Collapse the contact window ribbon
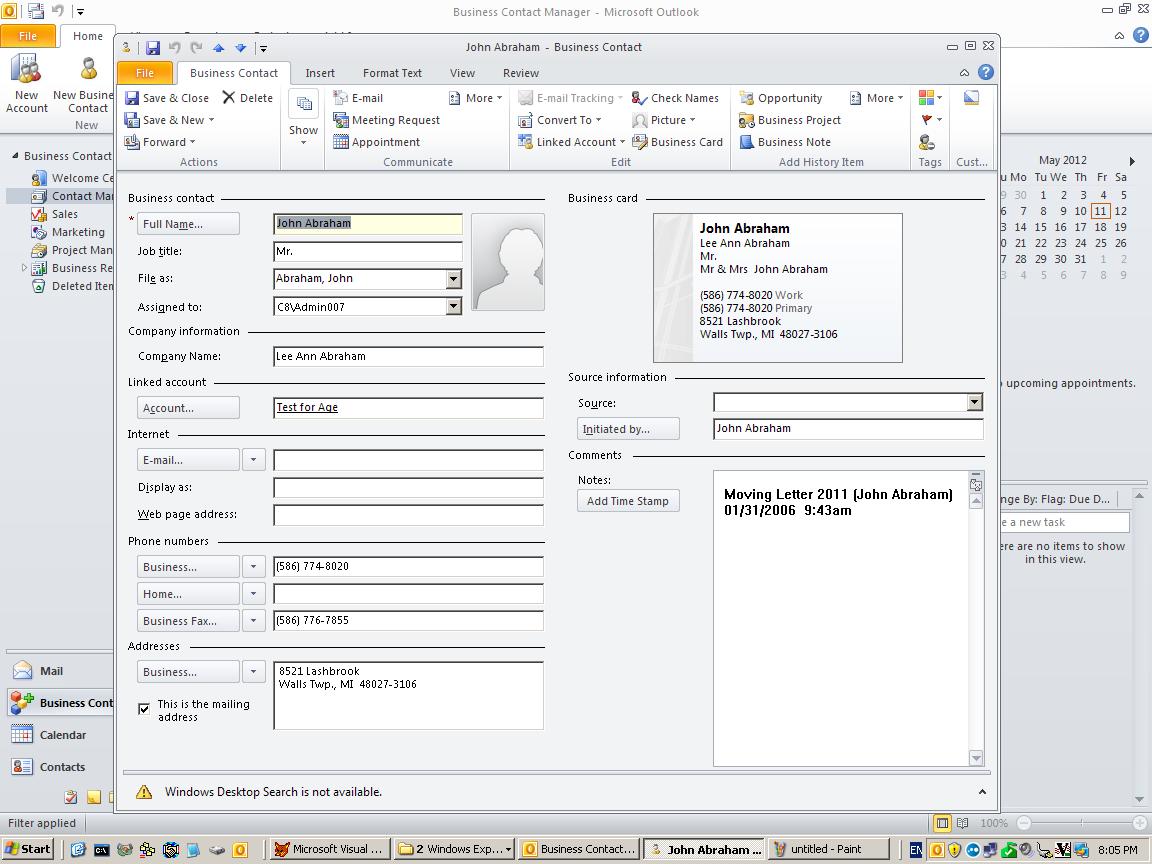 point(964,73)
